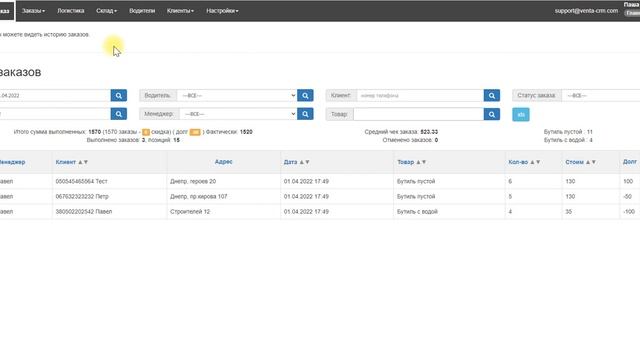Click search button next to Водитель dropdown
The image size is (640, 360).
[x=305, y=96]
